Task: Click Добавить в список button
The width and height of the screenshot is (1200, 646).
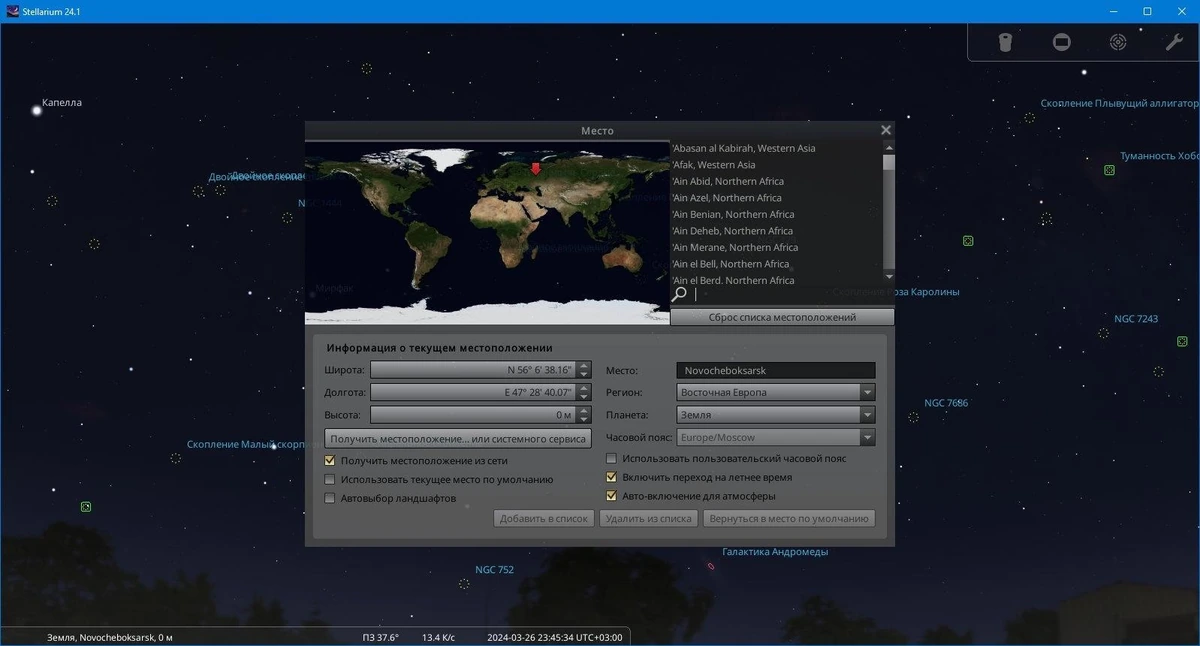Action: (544, 519)
